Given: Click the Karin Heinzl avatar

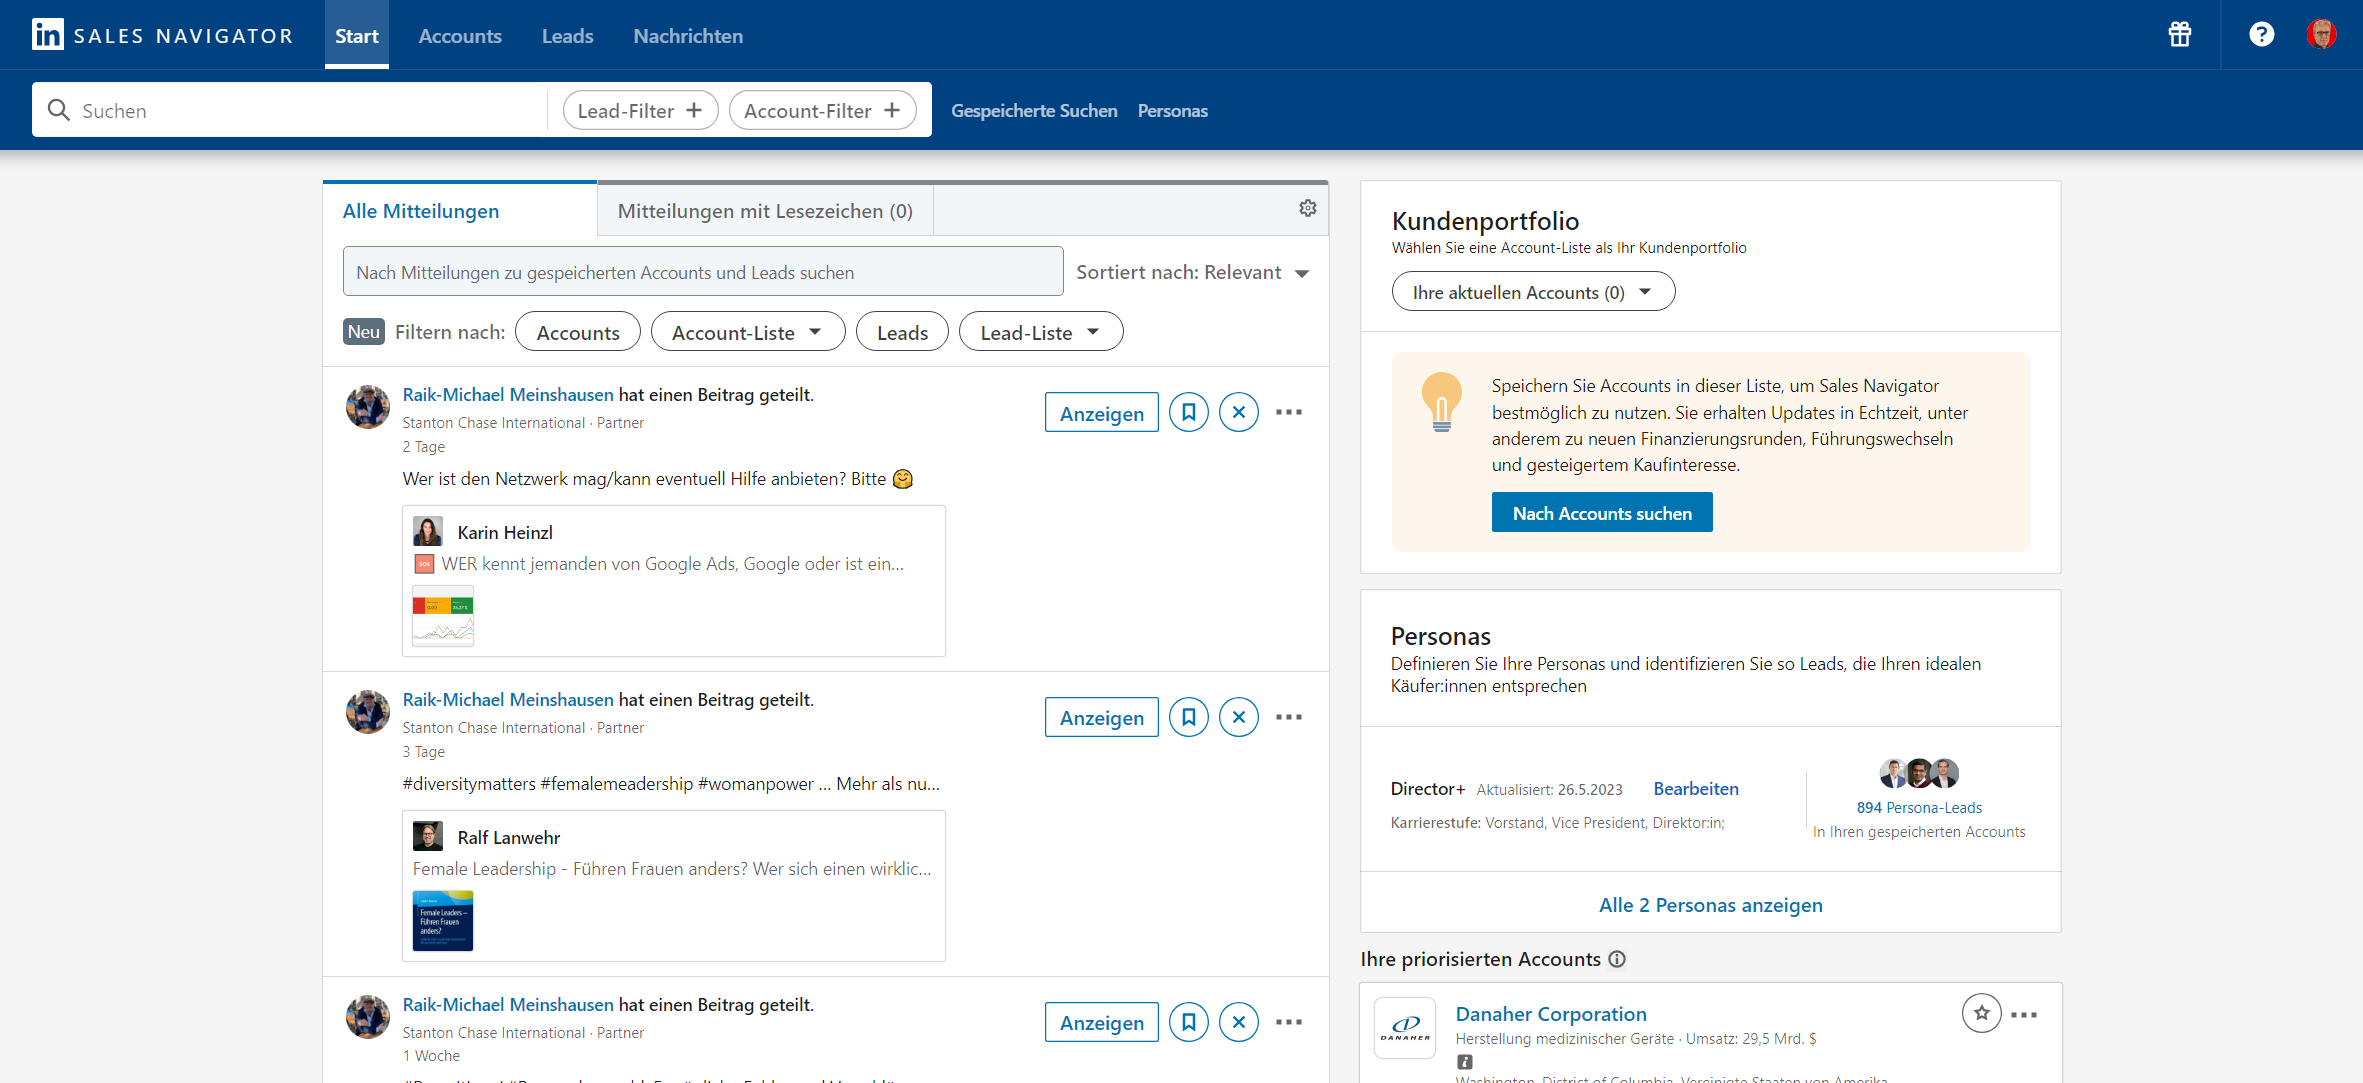Looking at the screenshot, I should 428,531.
